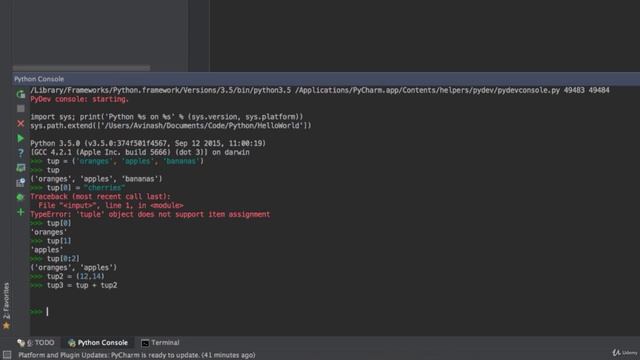Click the green bug debug icon
The height and width of the screenshot is (360, 640).
click(20, 197)
